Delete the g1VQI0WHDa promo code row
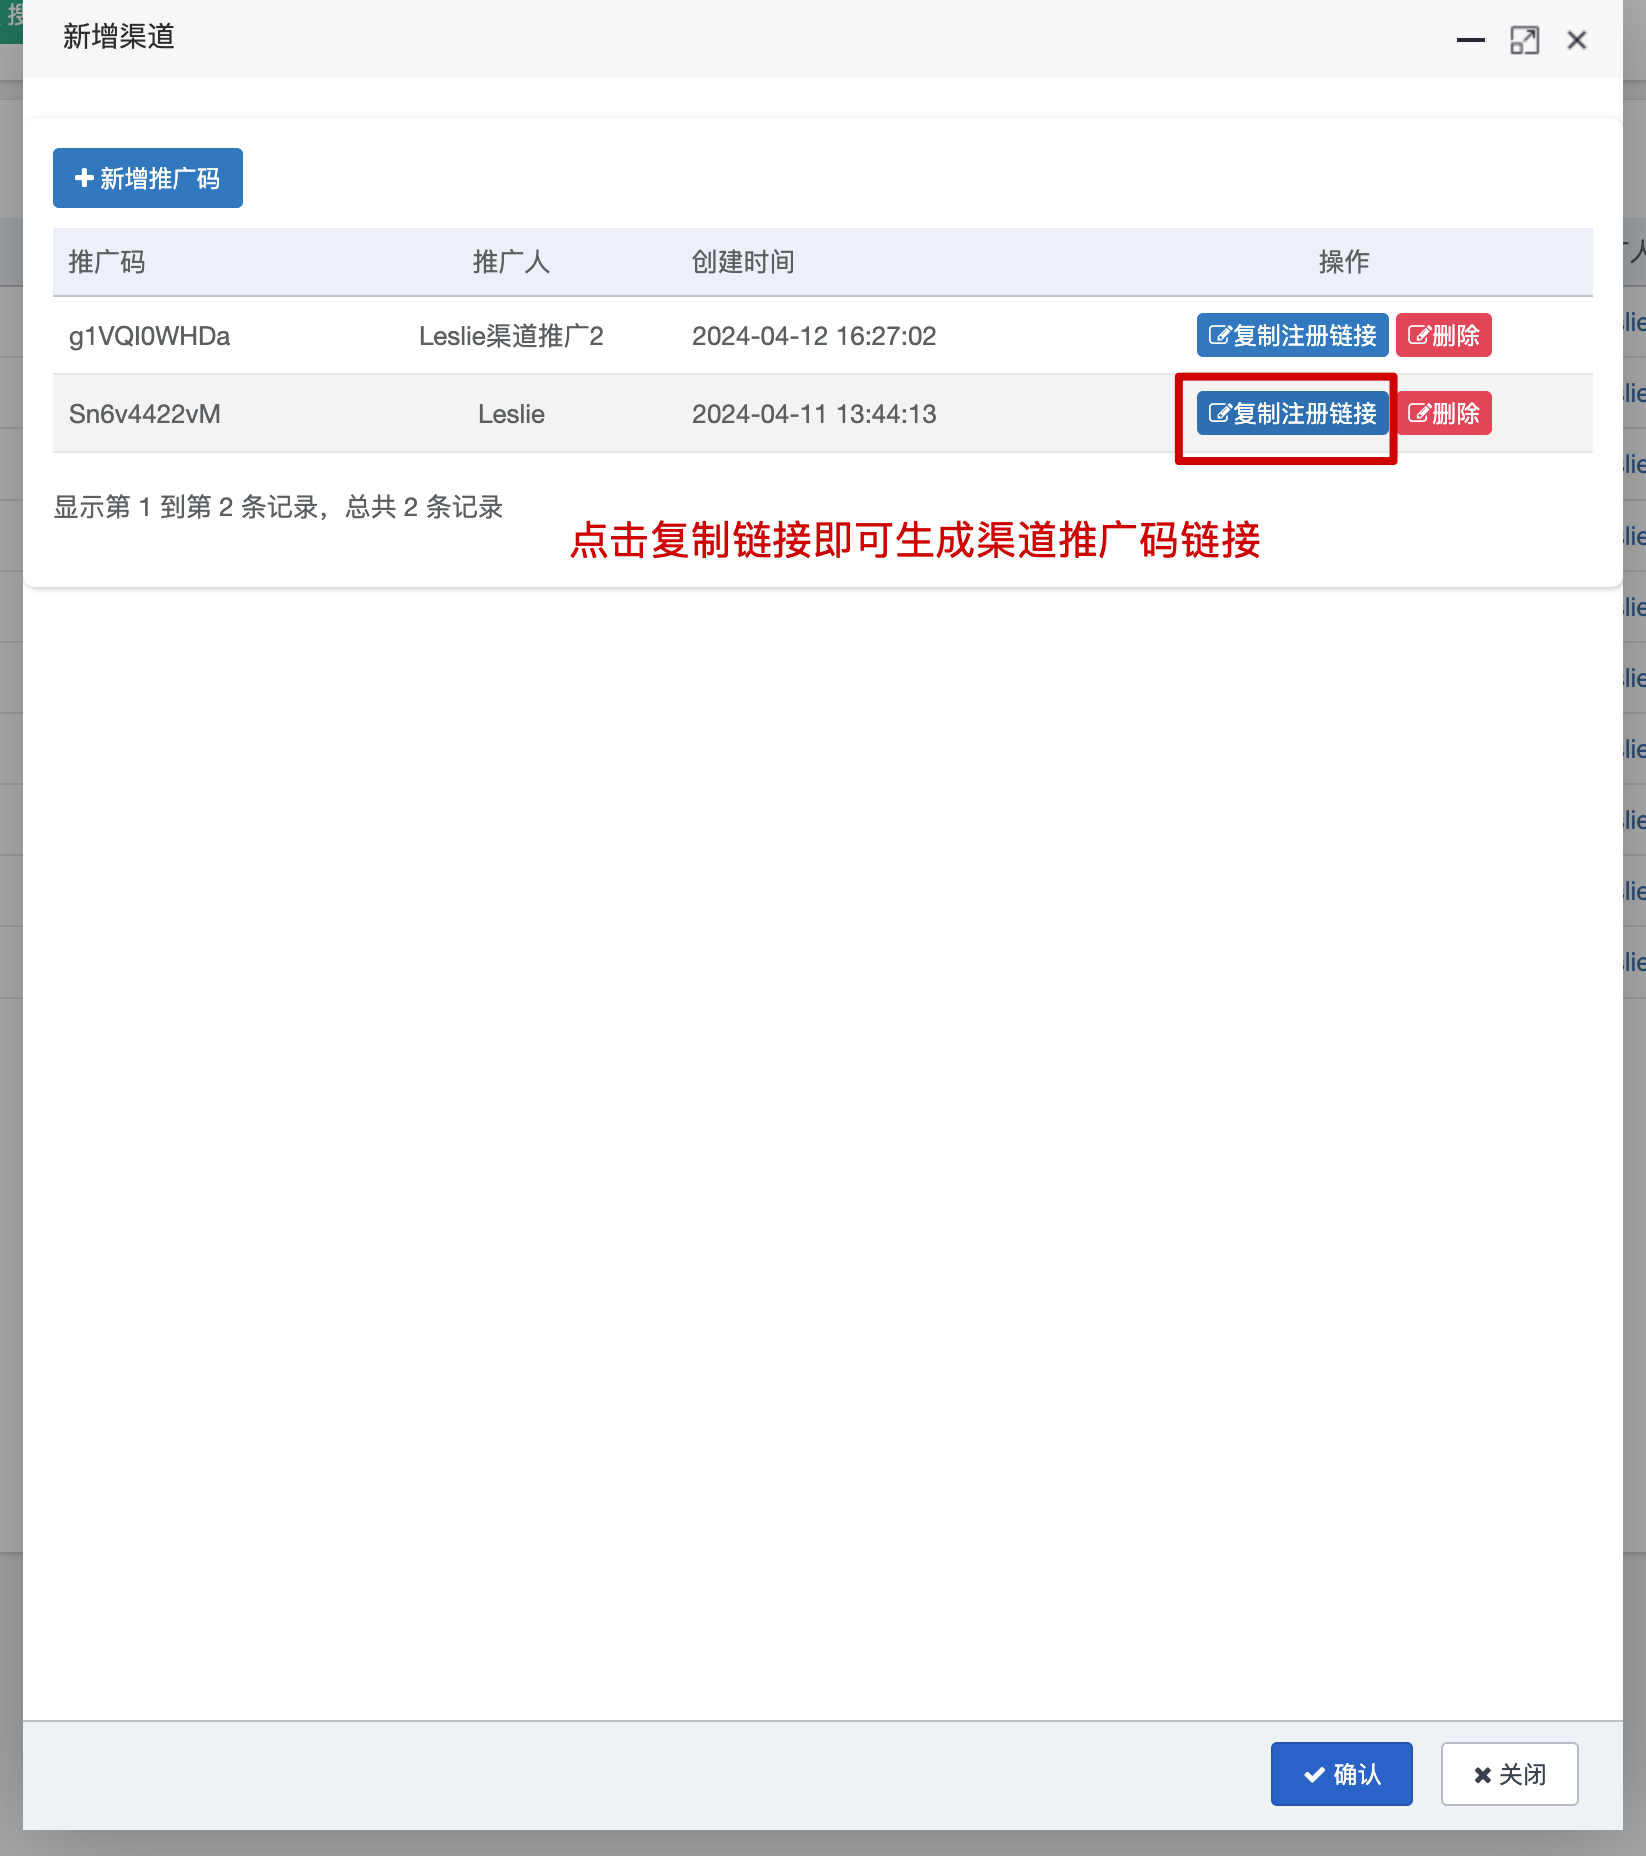Screen dimensions: 1646x1856 1443,335
